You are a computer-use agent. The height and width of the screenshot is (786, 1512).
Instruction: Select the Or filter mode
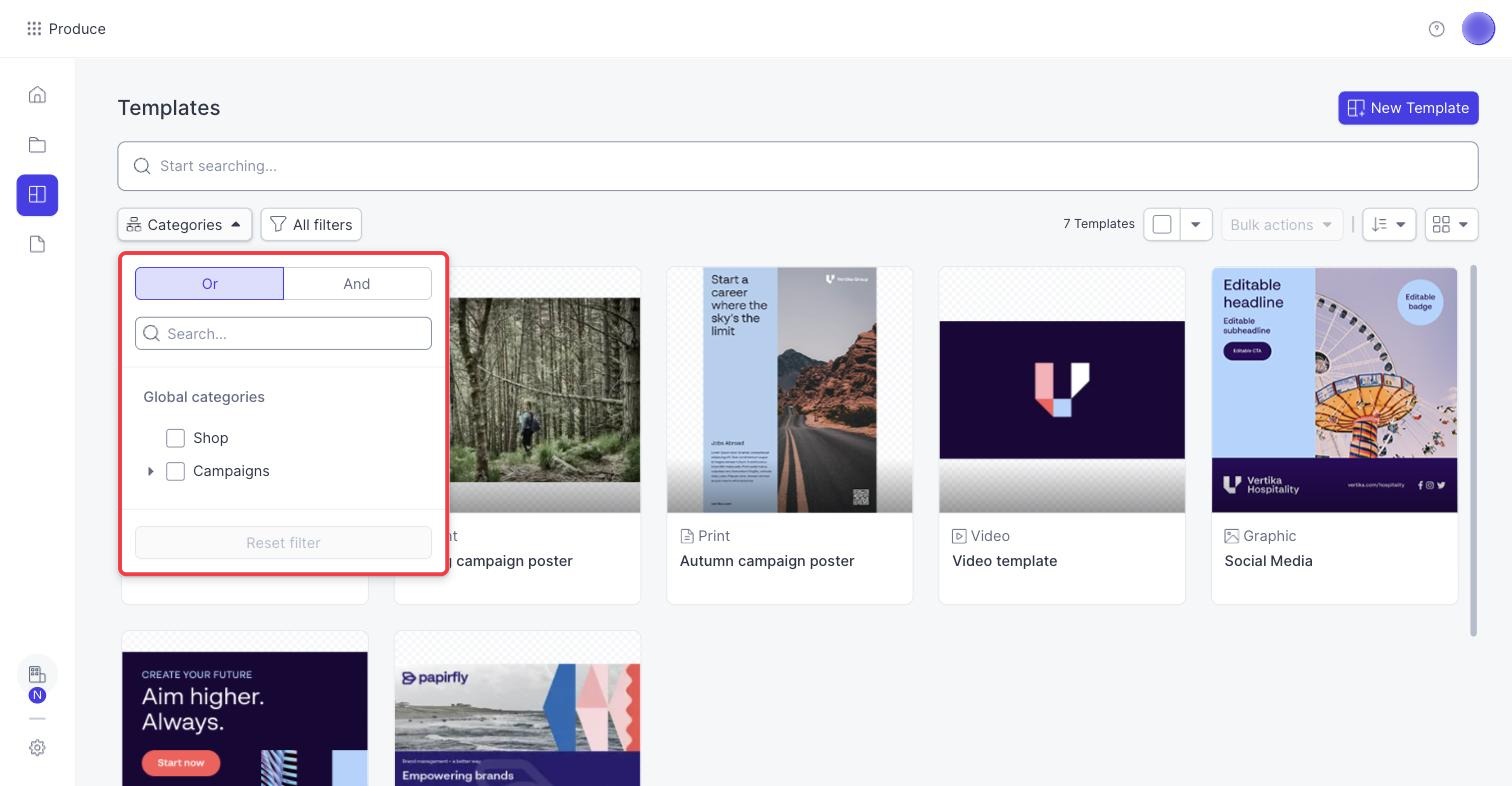pos(209,284)
